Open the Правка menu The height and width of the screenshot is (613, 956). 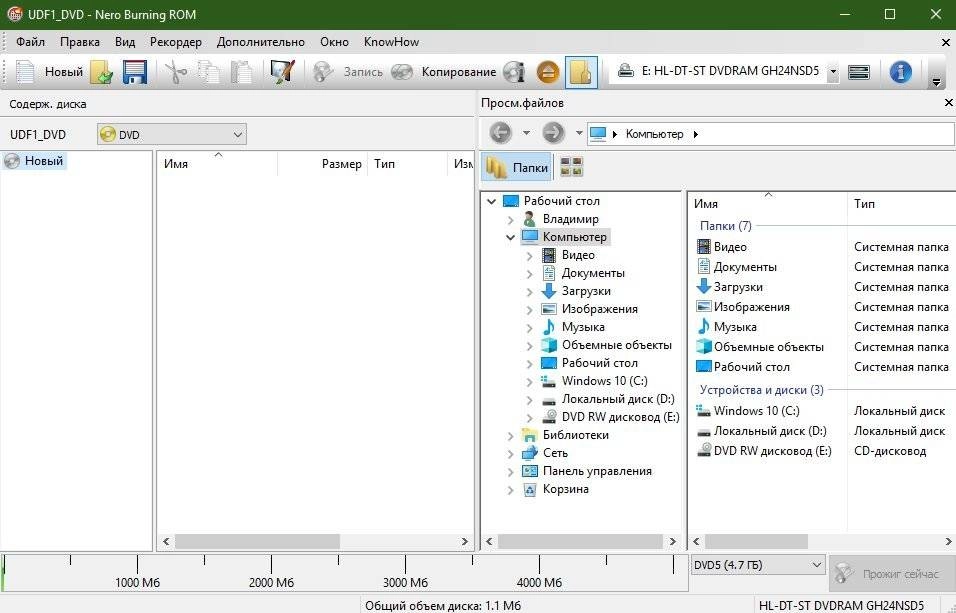(80, 42)
